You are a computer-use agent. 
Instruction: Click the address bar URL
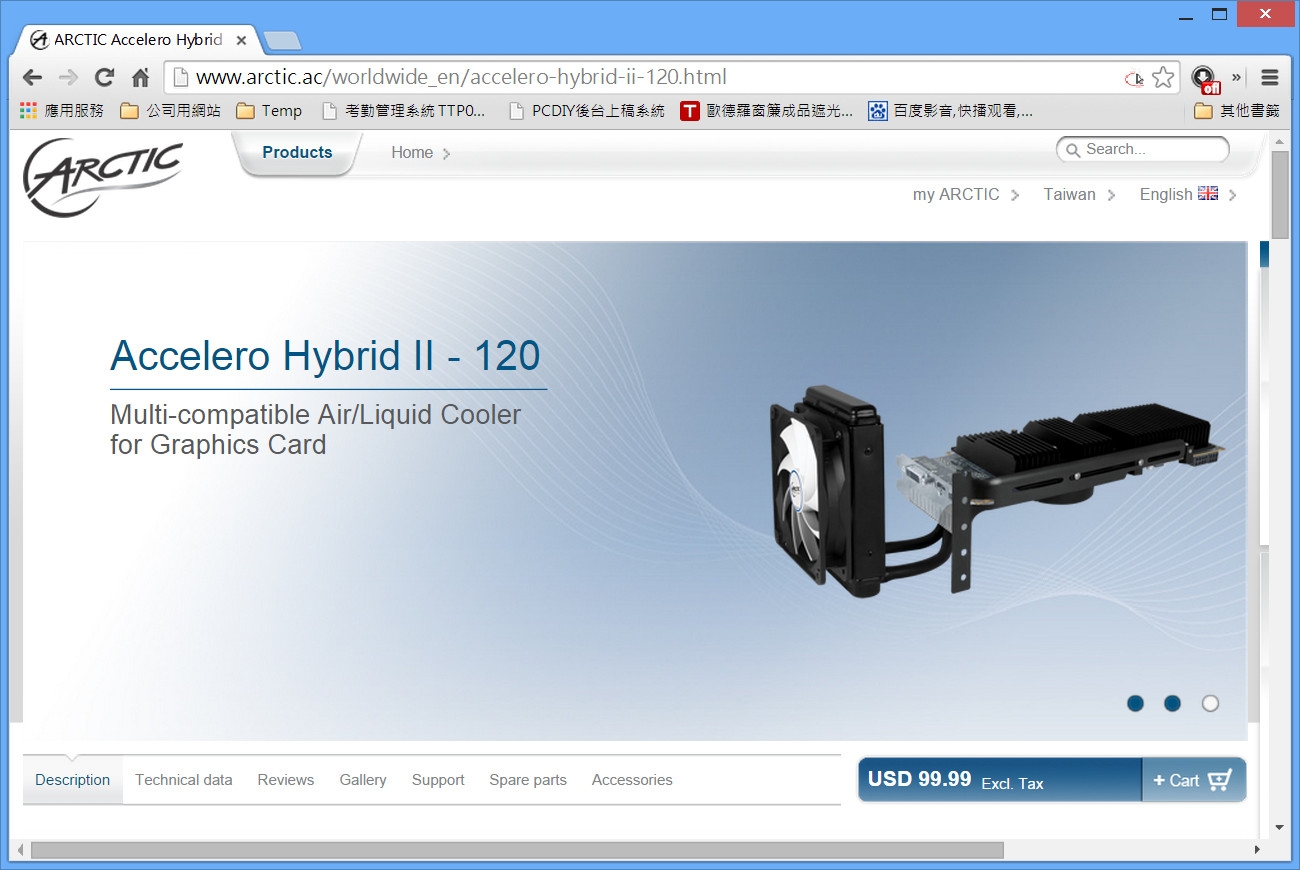(461, 77)
